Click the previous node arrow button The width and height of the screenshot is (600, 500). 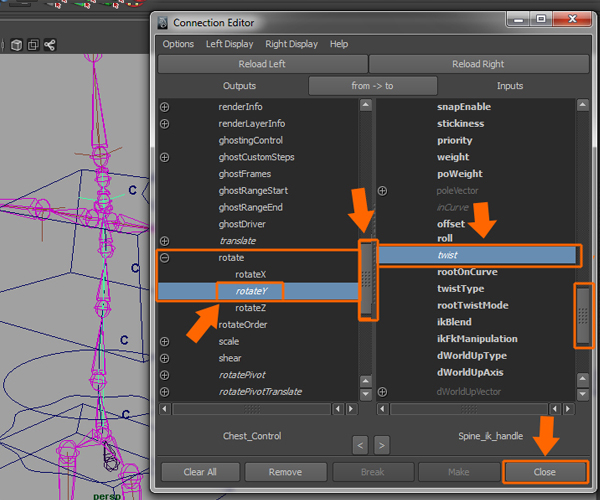[x=360, y=445]
